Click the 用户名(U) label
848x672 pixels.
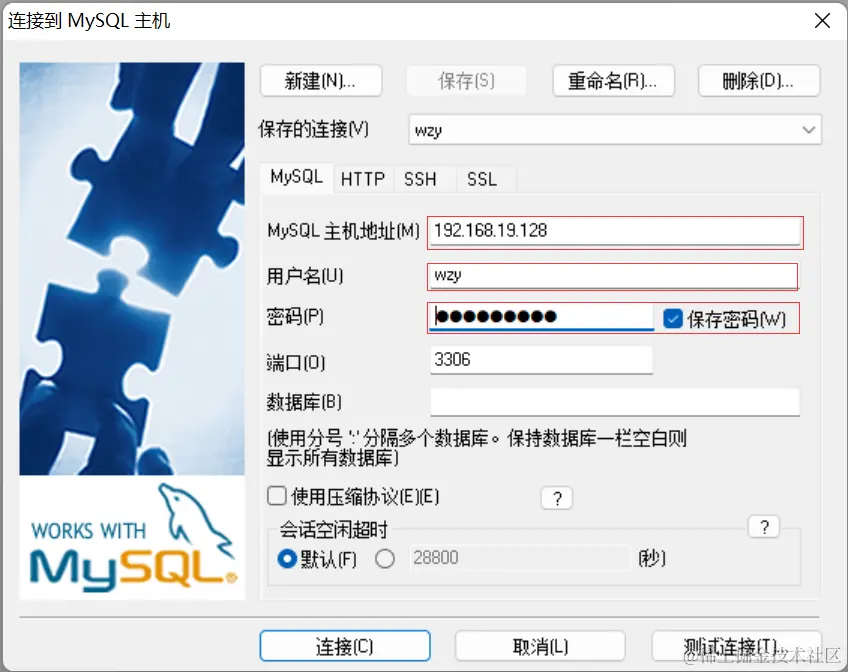[x=305, y=276]
